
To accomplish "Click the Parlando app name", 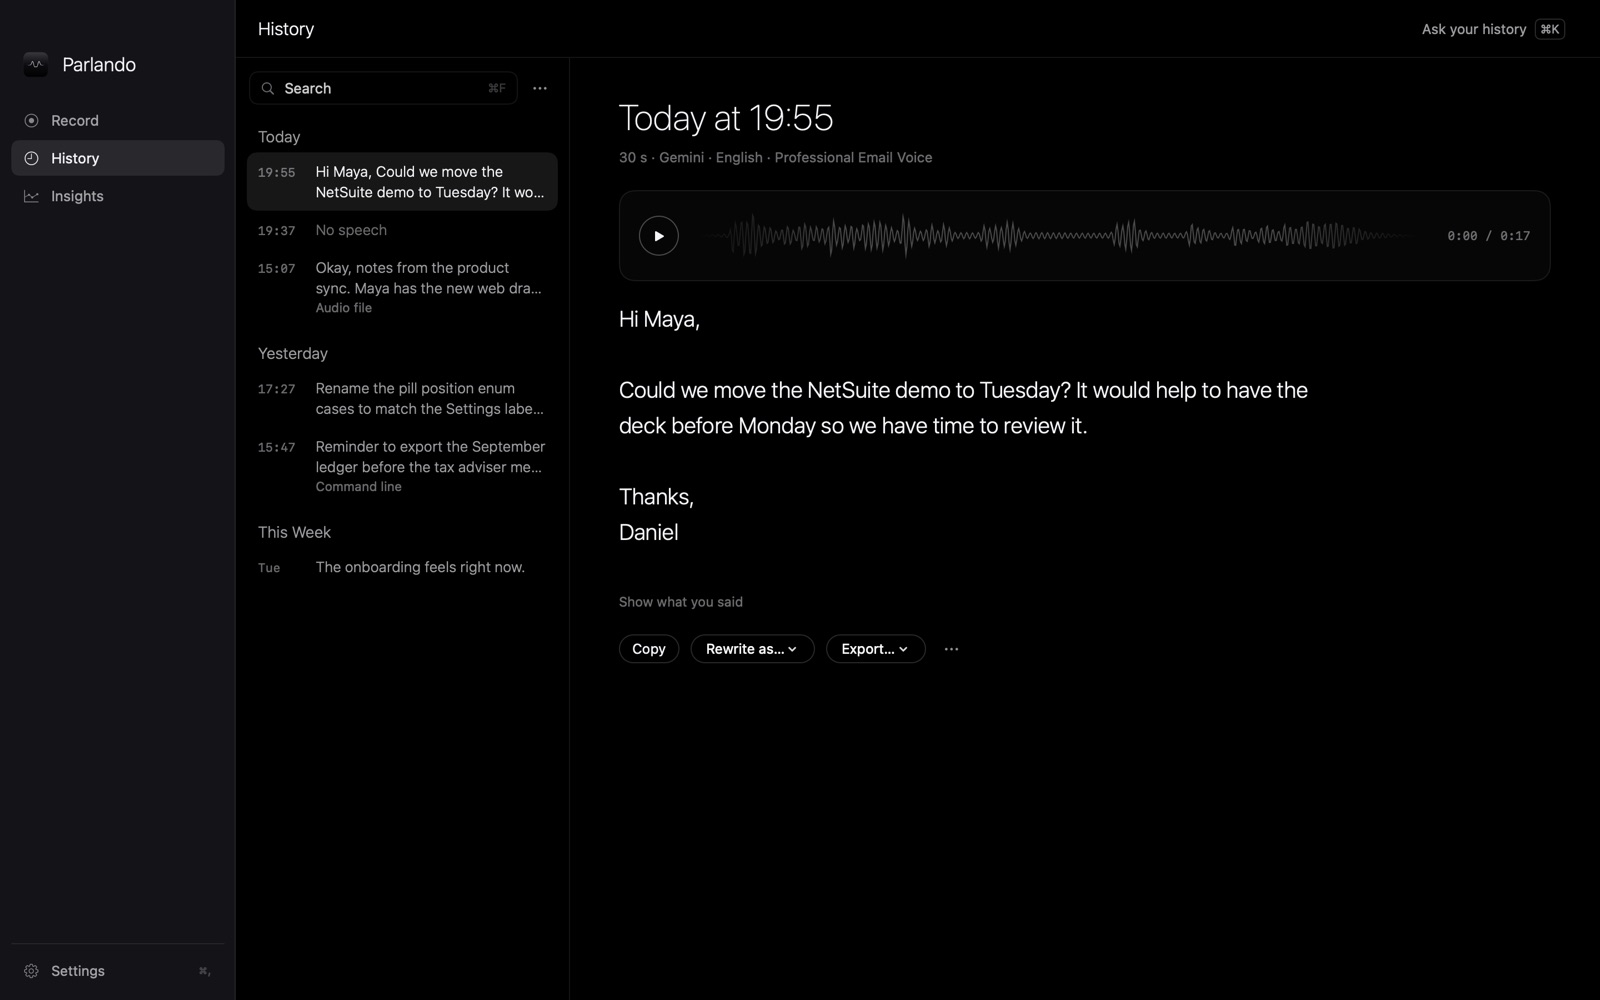I will 99,65.
